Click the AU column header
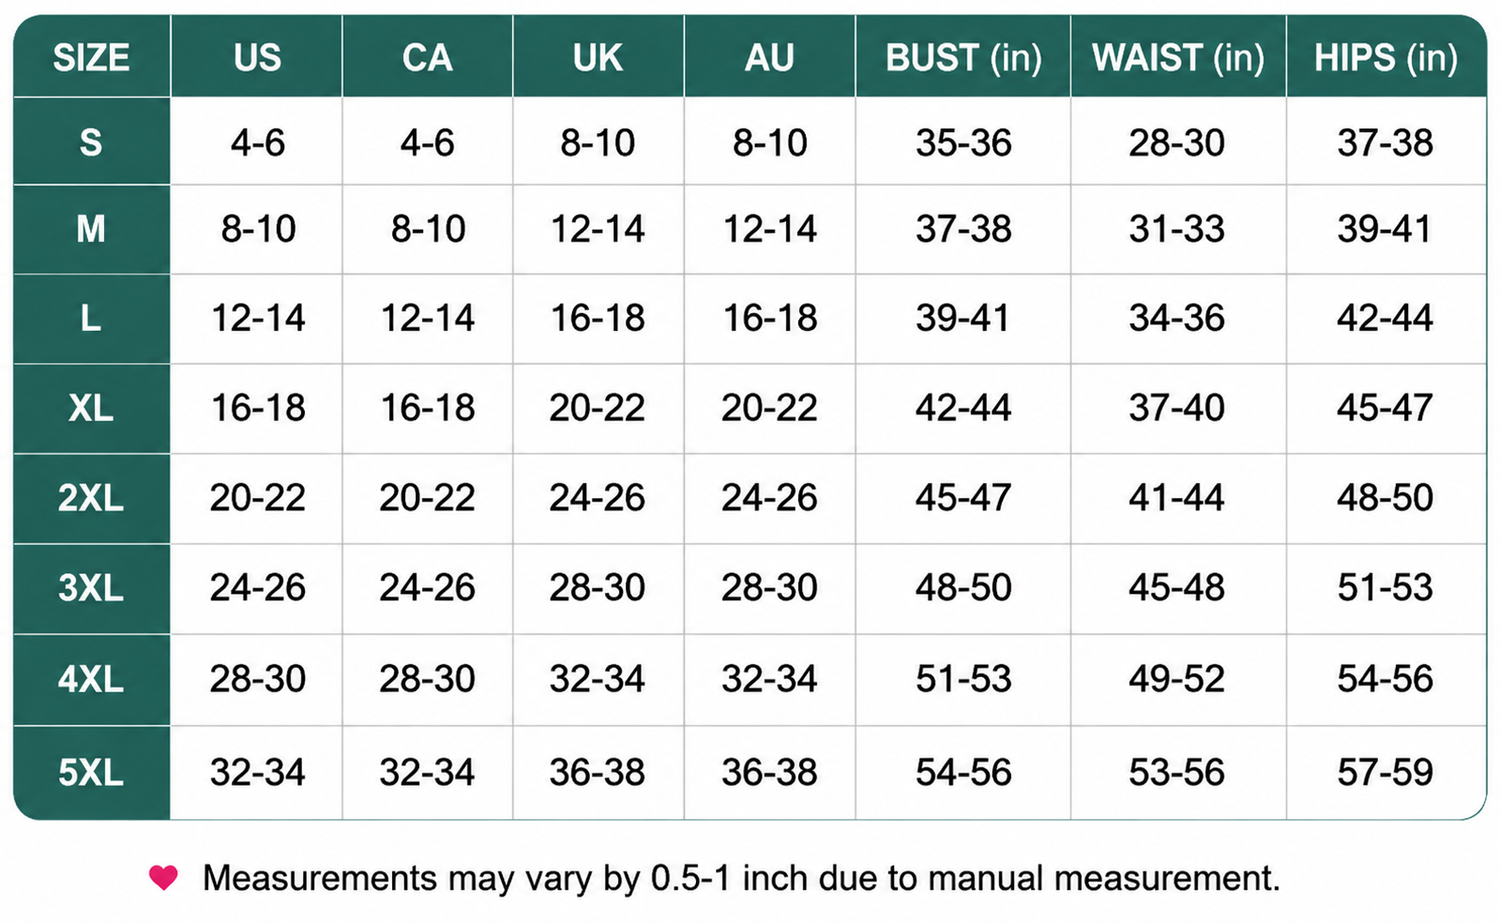 769,57
